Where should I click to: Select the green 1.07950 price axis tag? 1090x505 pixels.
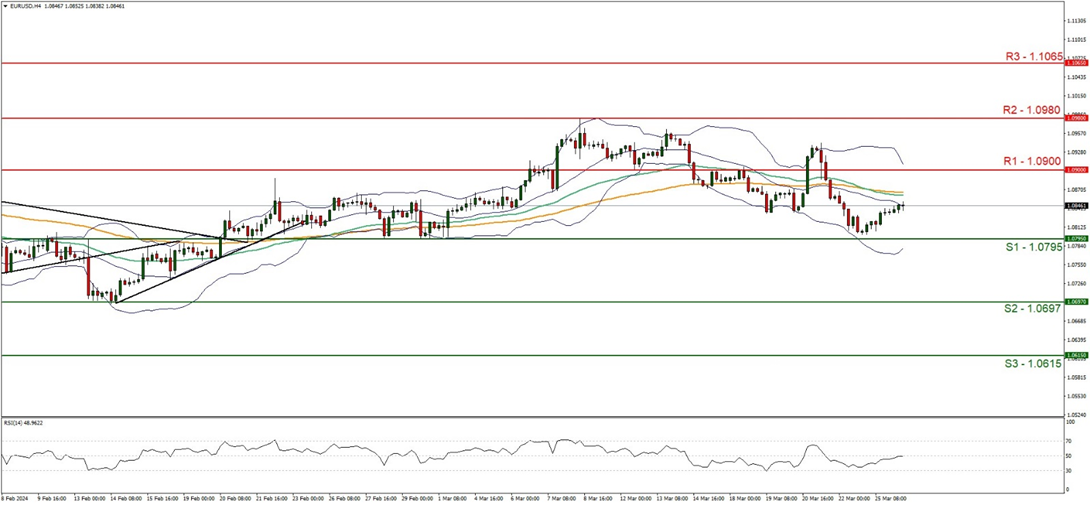point(1076,238)
